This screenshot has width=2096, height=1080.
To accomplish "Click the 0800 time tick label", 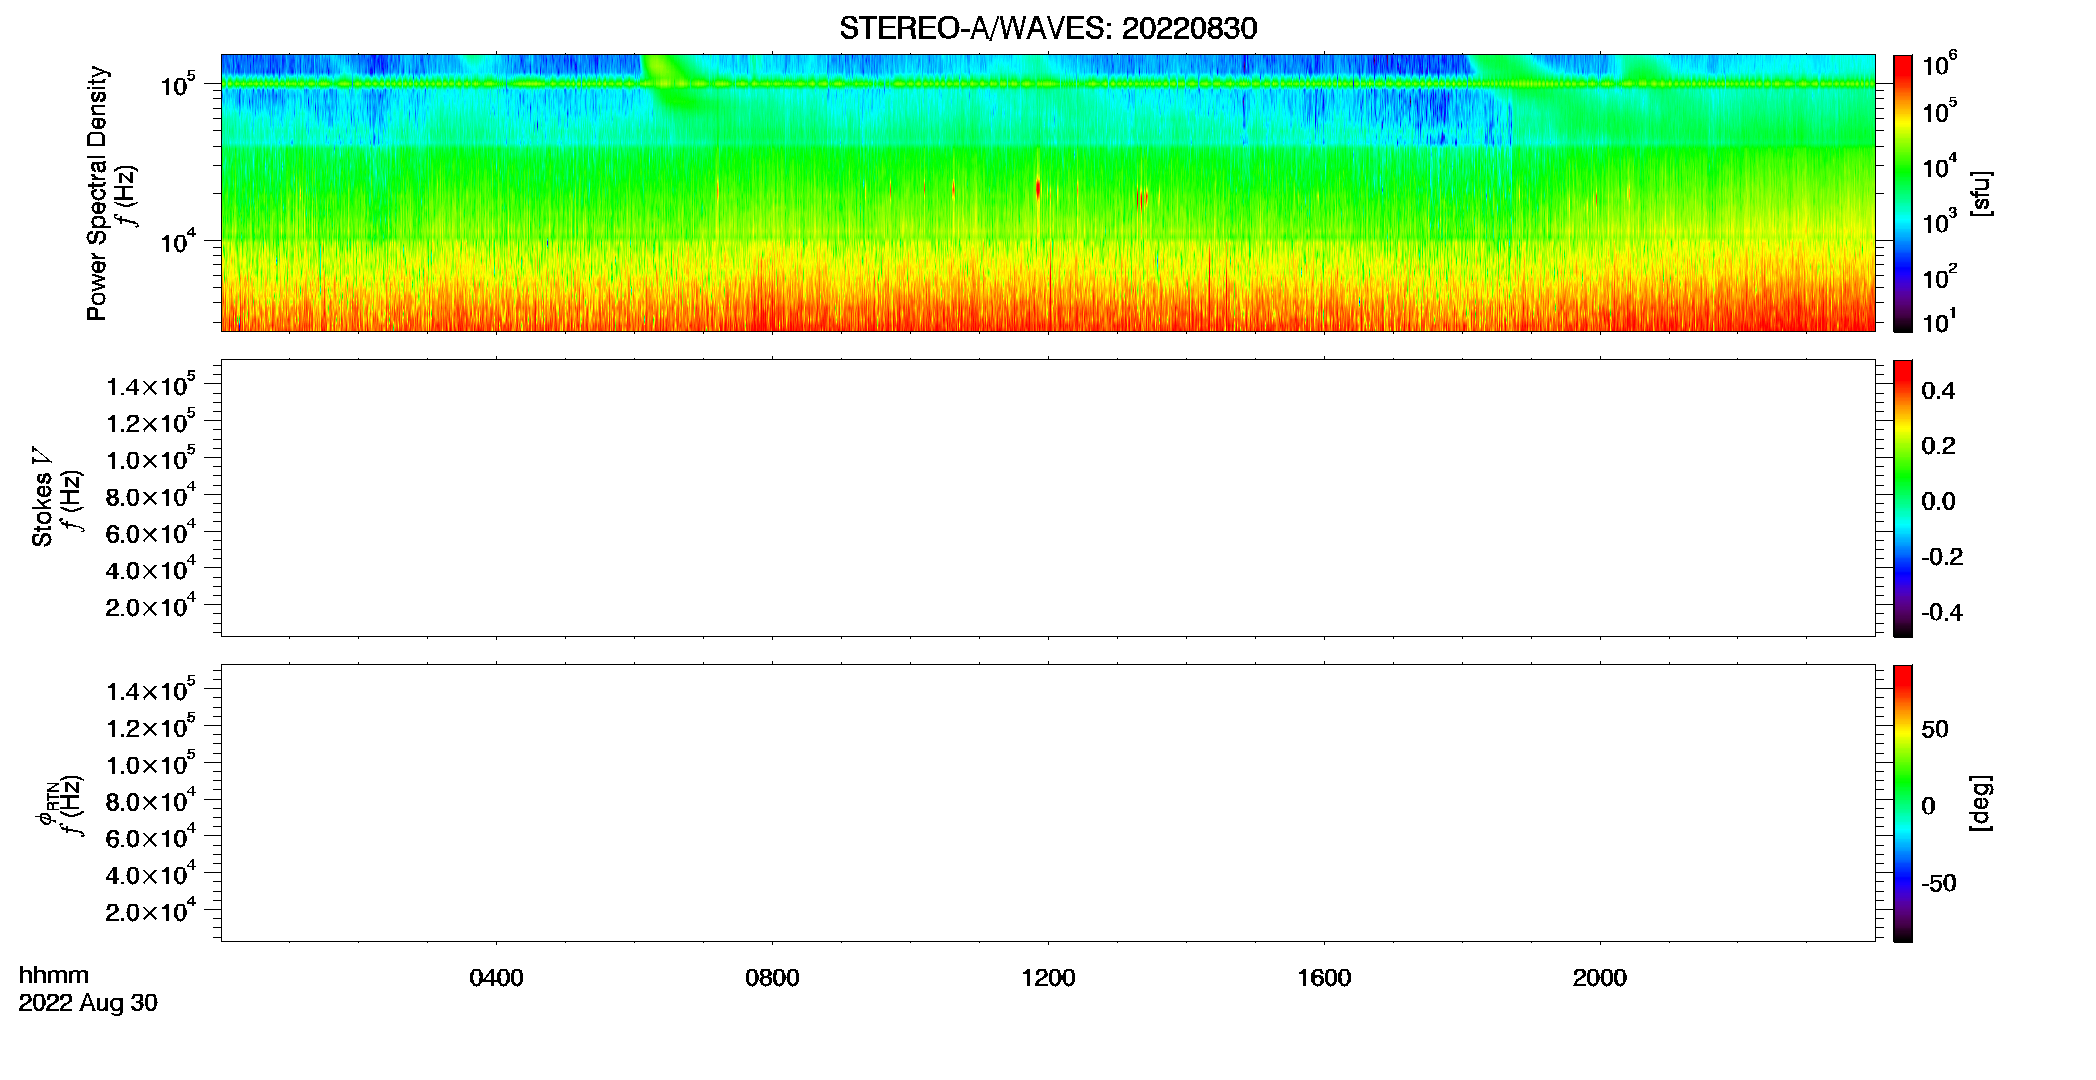I will tap(772, 978).
